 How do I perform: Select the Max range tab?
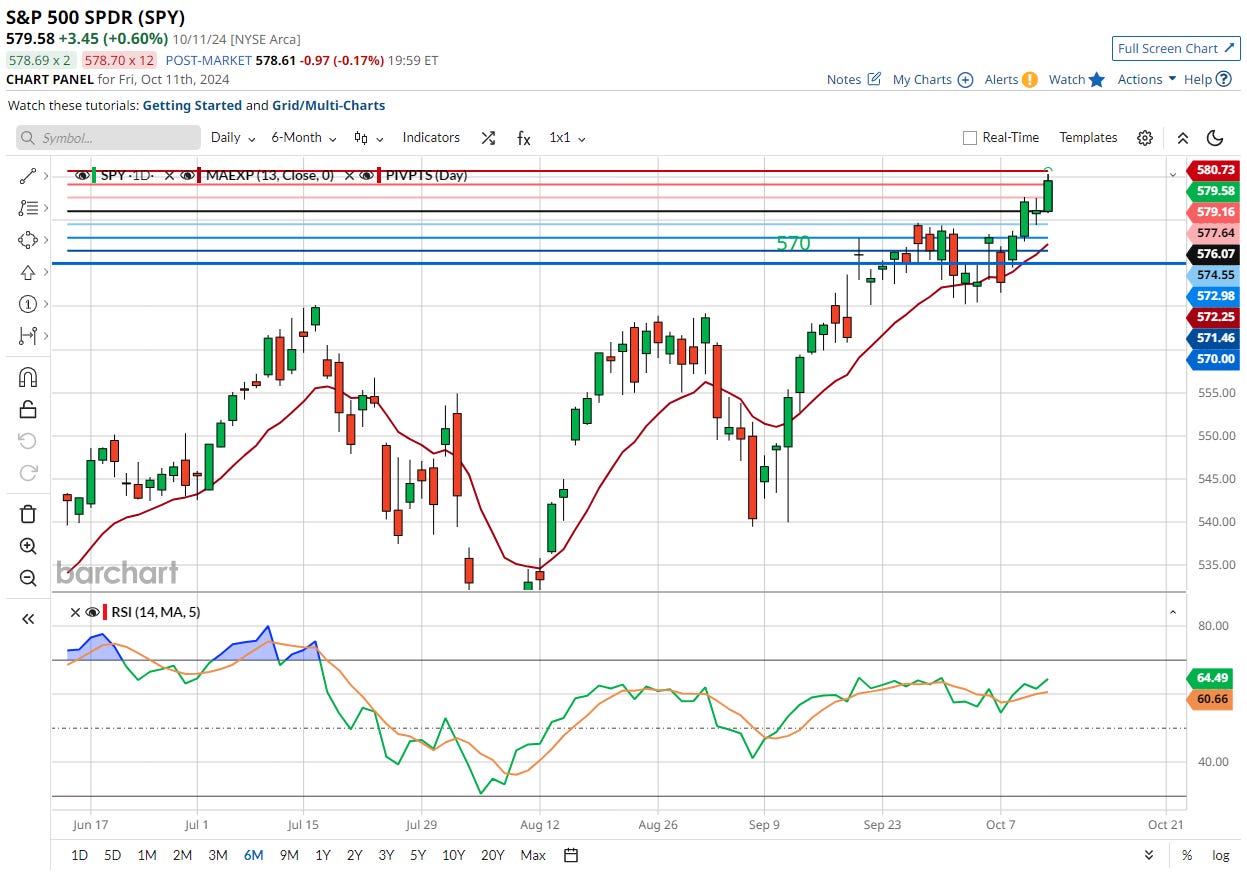(x=533, y=855)
